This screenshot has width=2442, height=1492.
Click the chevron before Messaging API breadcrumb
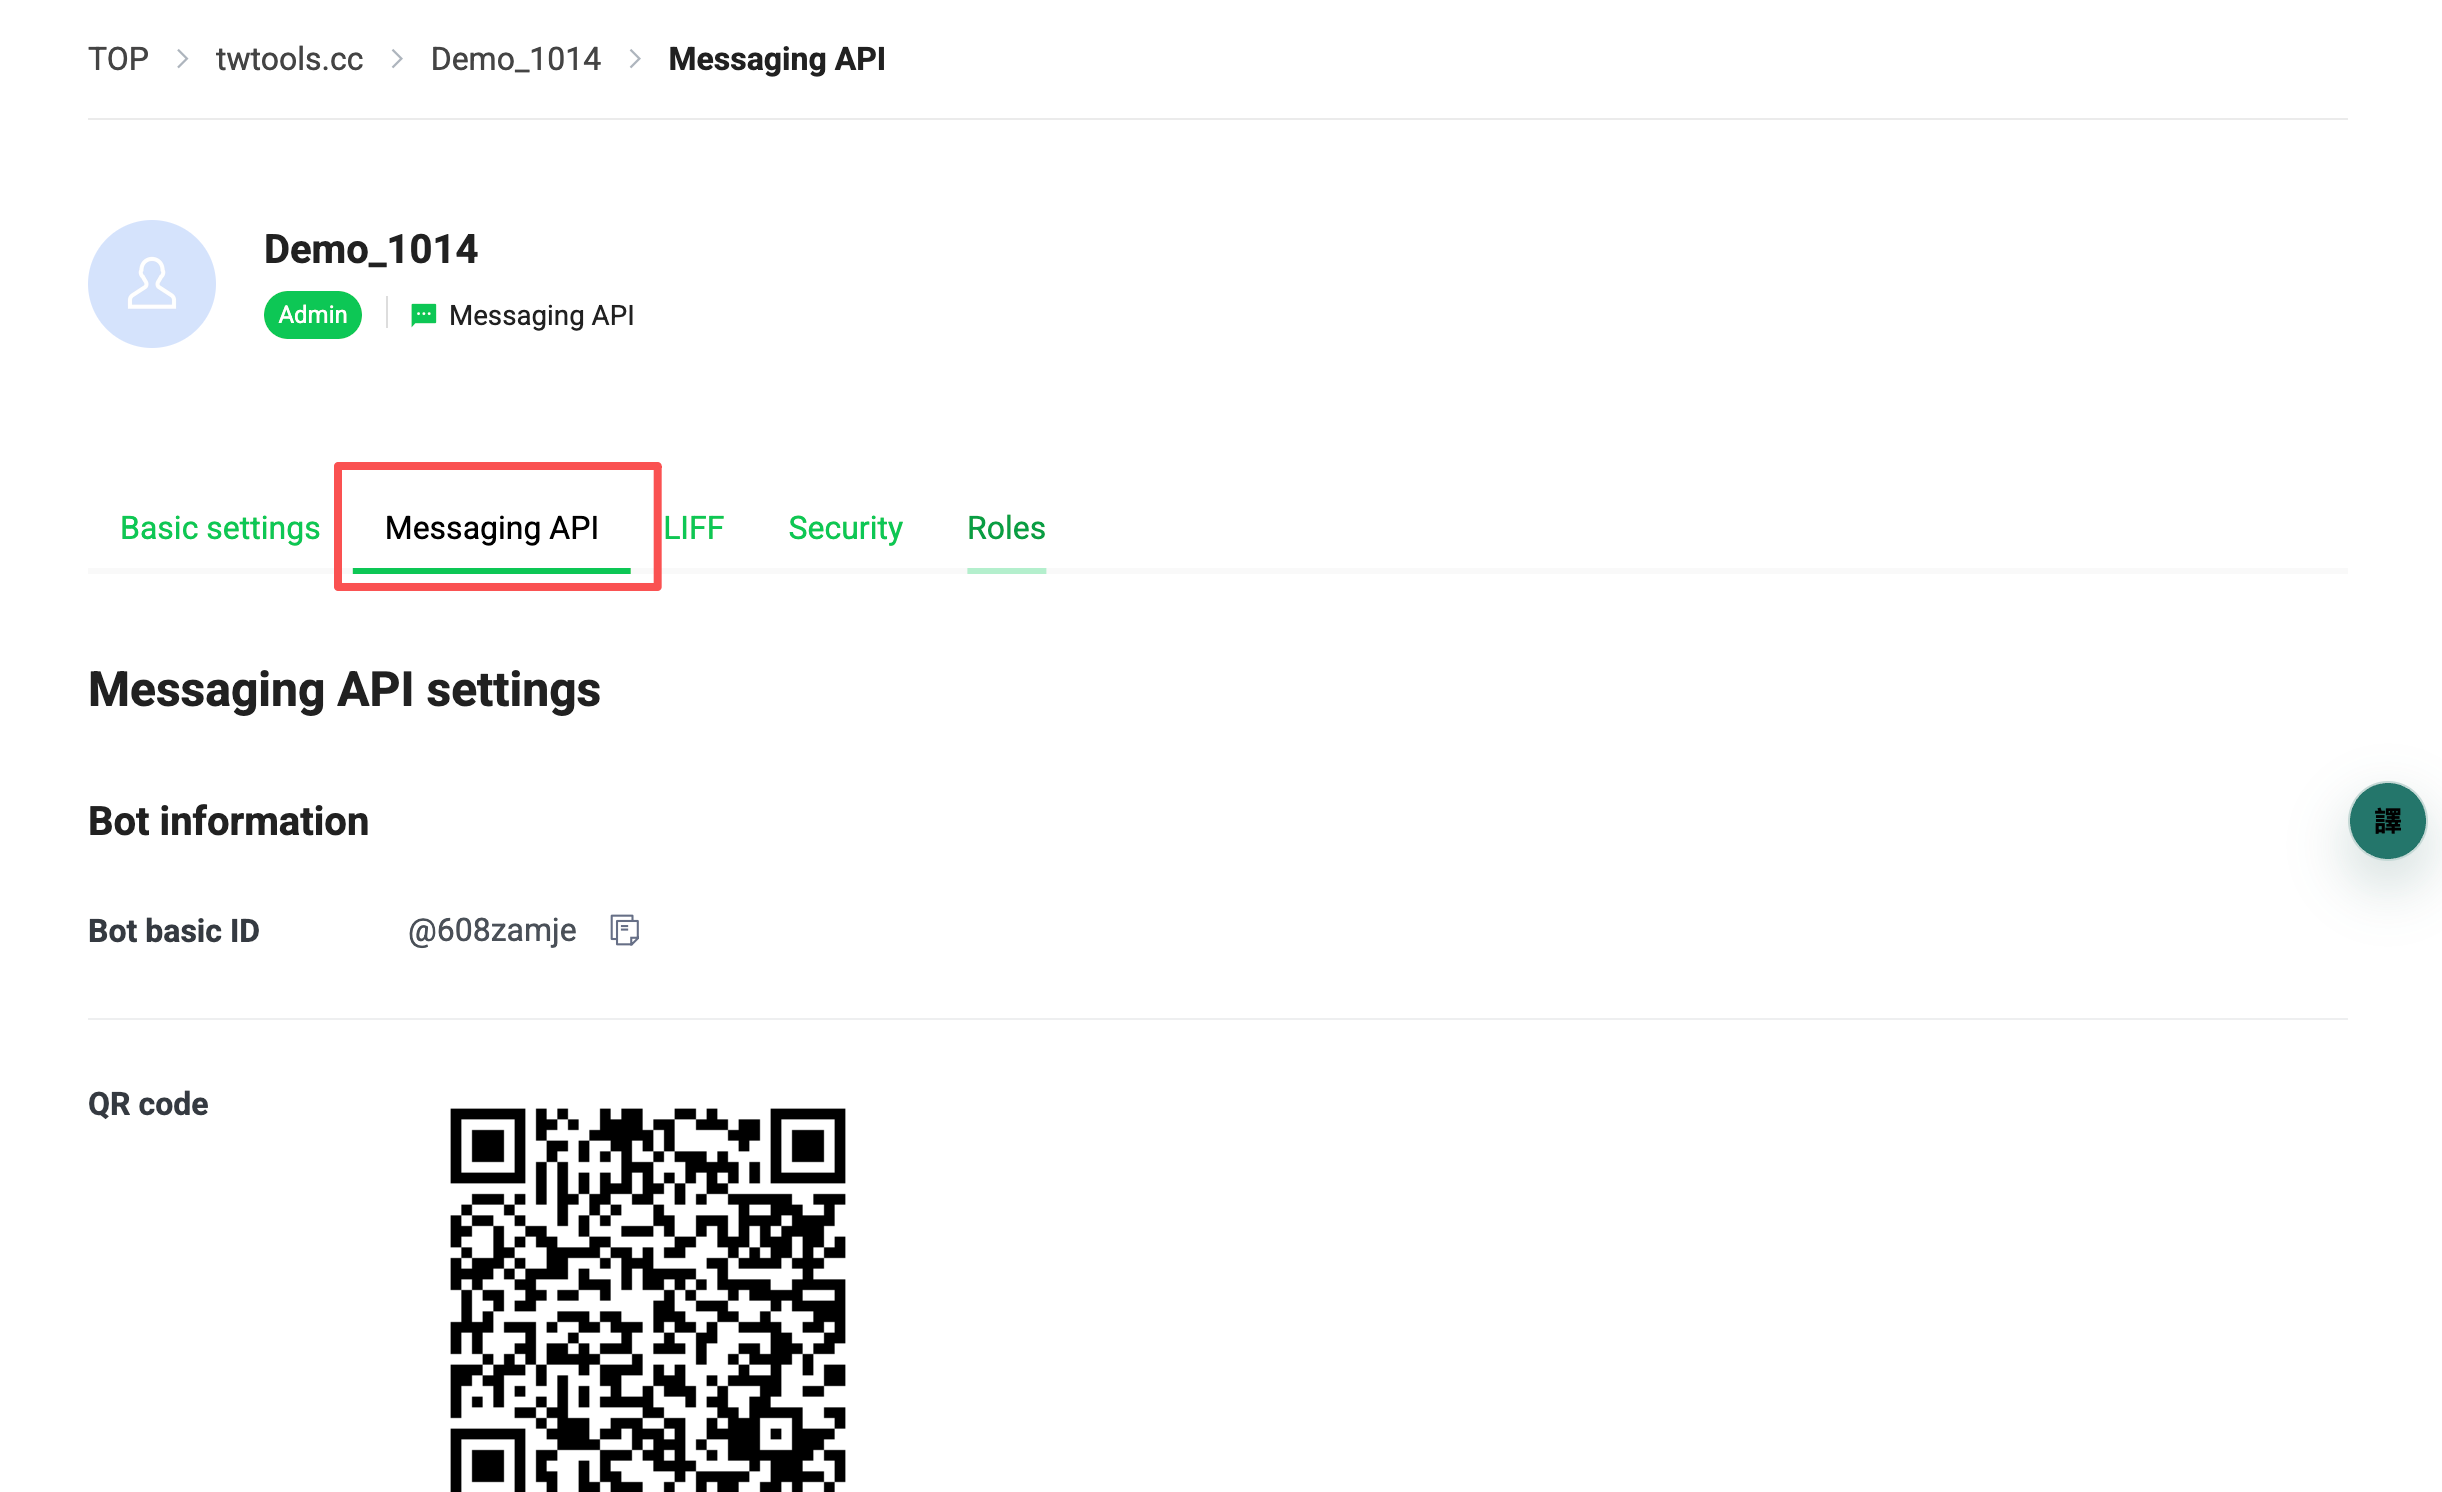pyautogui.click(x=635, y=59)
